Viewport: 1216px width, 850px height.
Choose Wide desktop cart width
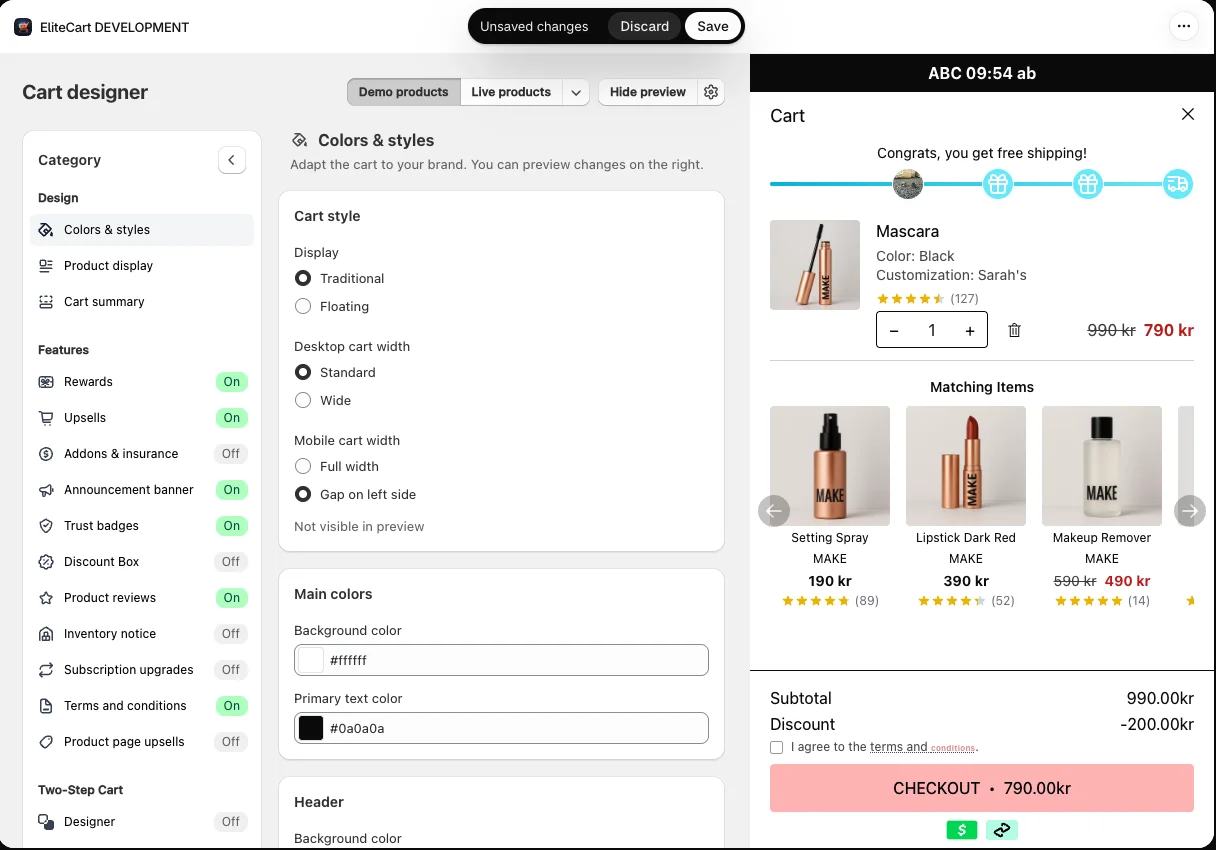[303, 400]
